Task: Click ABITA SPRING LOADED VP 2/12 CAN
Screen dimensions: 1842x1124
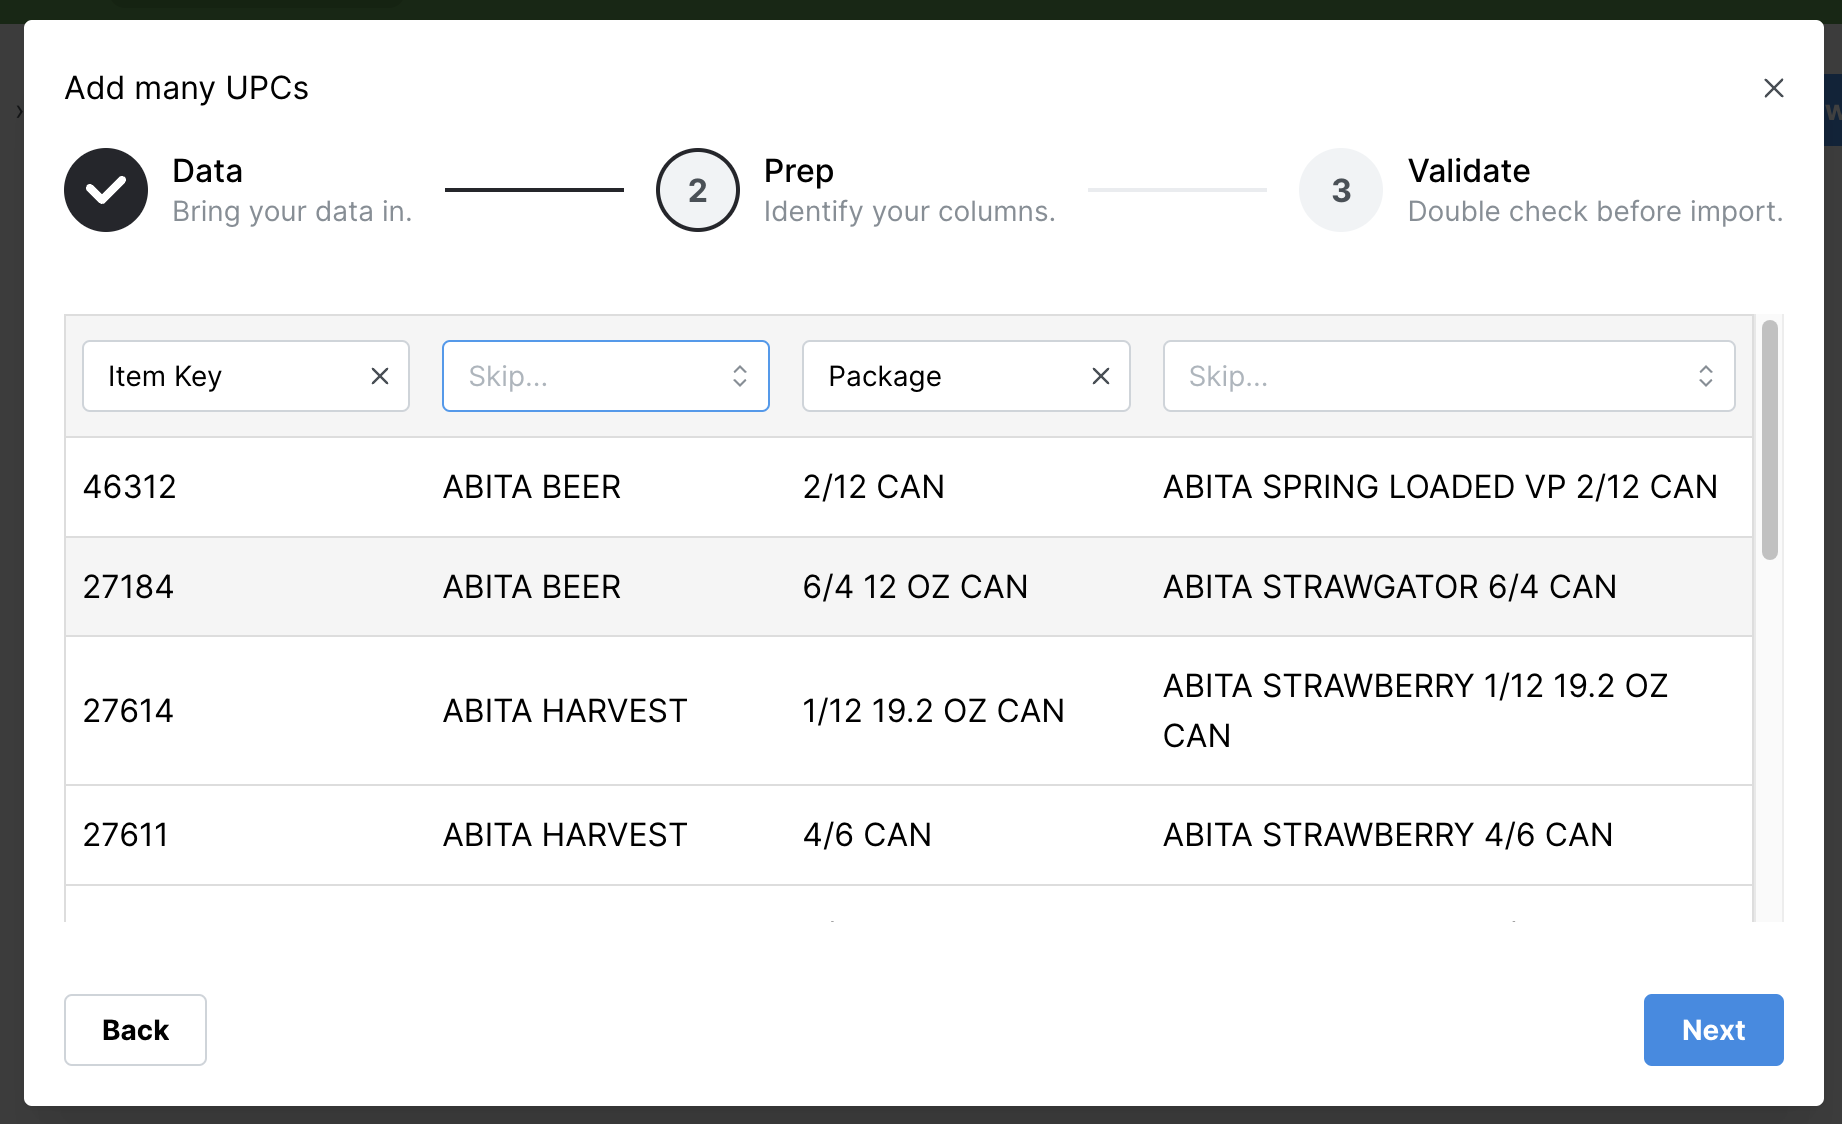Action: click(x=1440, y=487)
